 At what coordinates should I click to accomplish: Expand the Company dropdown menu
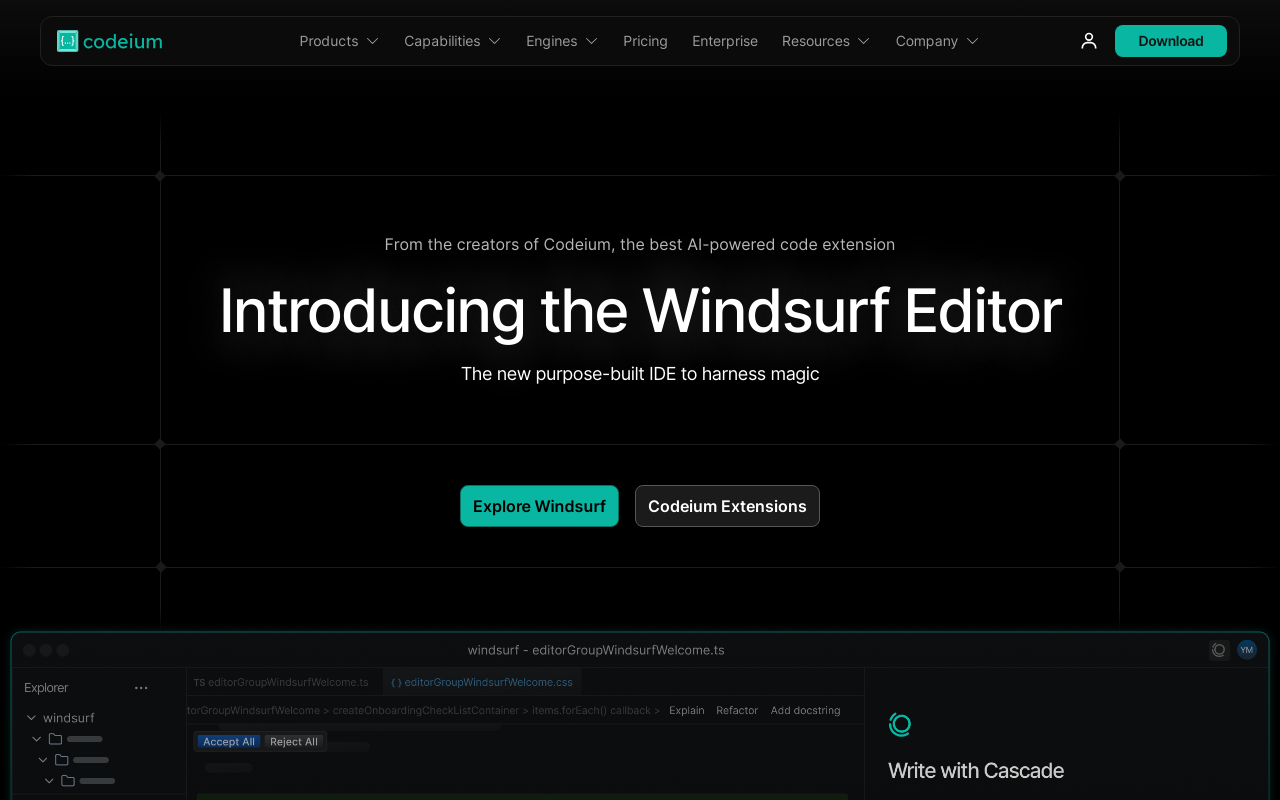click(x=937, y=41)
